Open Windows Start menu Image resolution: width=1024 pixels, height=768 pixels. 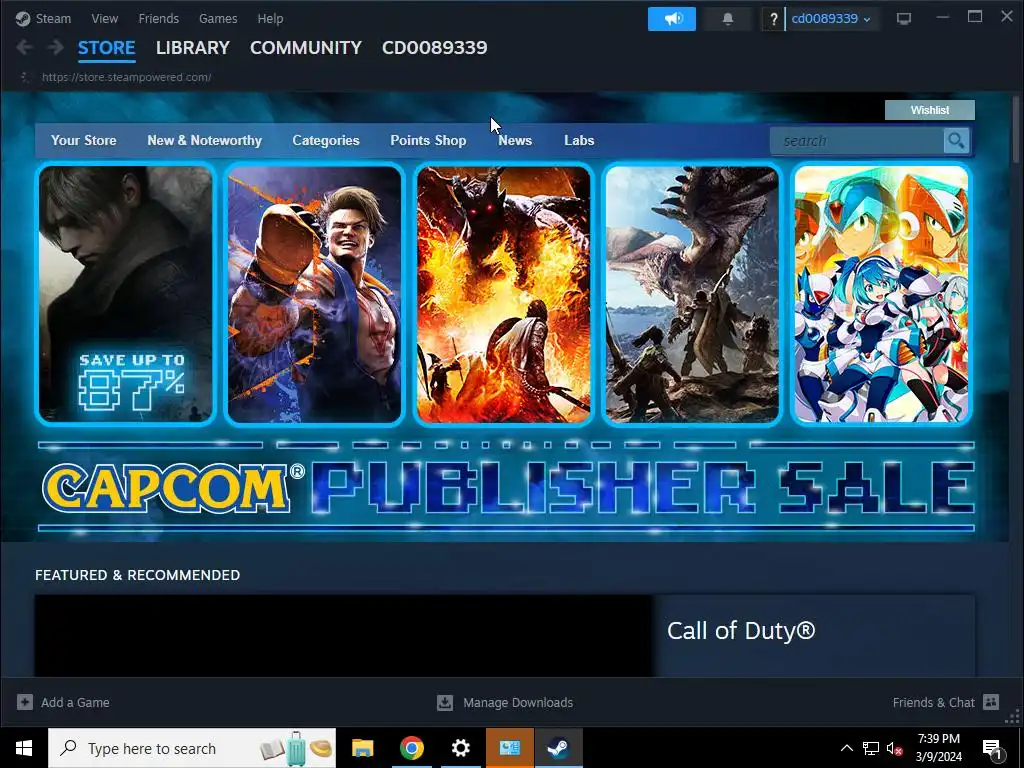[24, 748]
